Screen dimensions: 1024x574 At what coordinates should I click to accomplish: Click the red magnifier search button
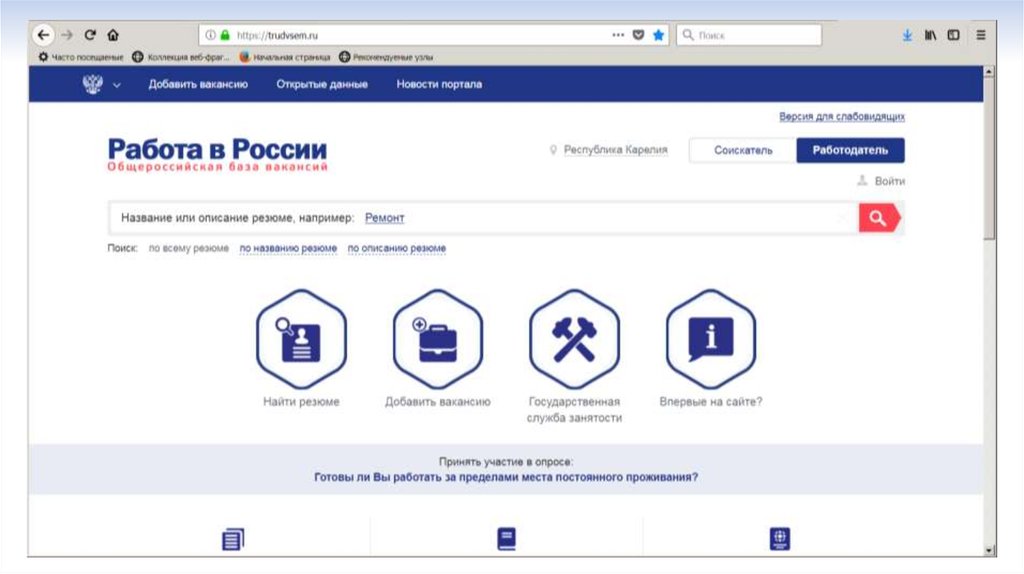[x=880, y=217]
